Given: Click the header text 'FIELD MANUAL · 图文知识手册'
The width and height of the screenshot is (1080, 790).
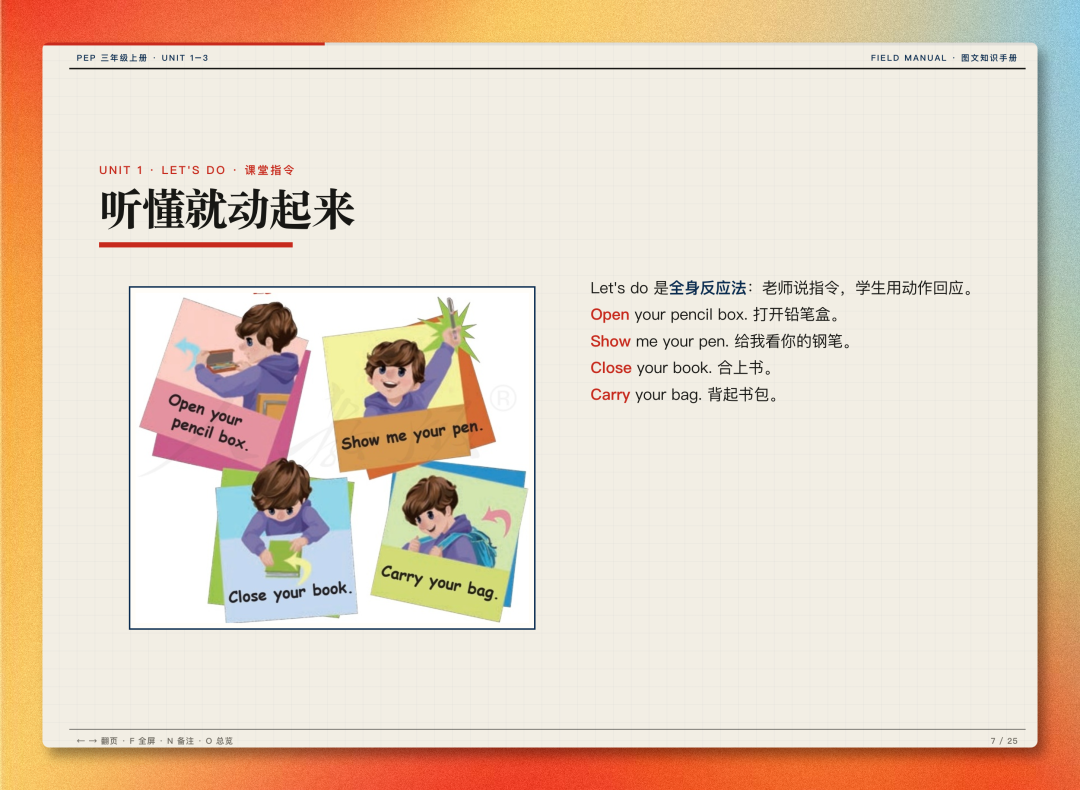Looking at the screenshot, I should pos(944,58).
